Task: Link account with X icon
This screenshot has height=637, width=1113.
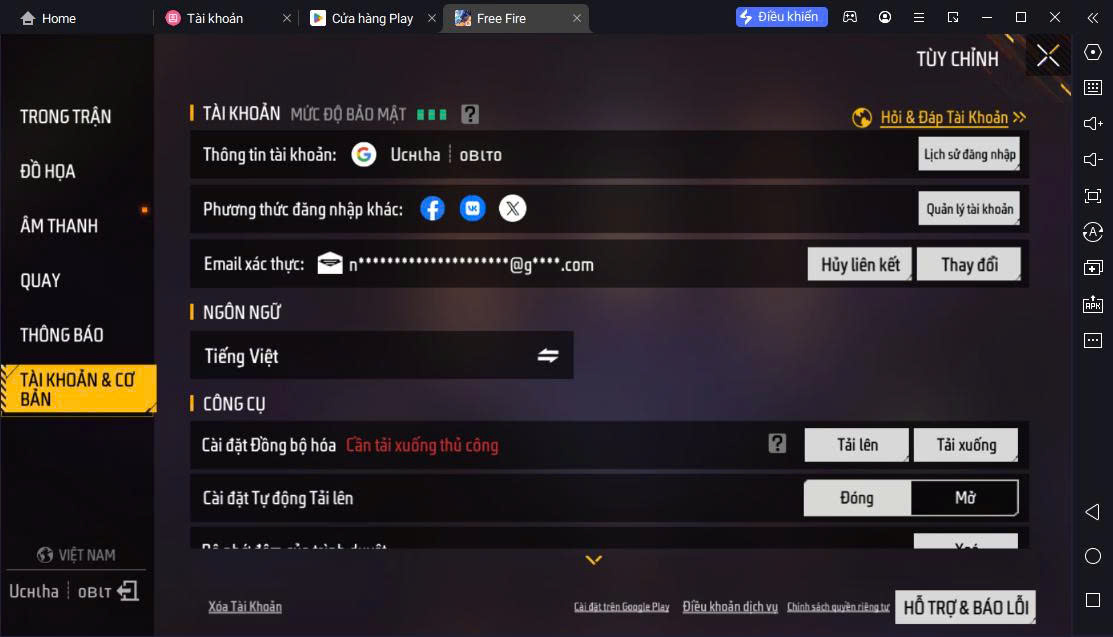Action: [512, 209]
